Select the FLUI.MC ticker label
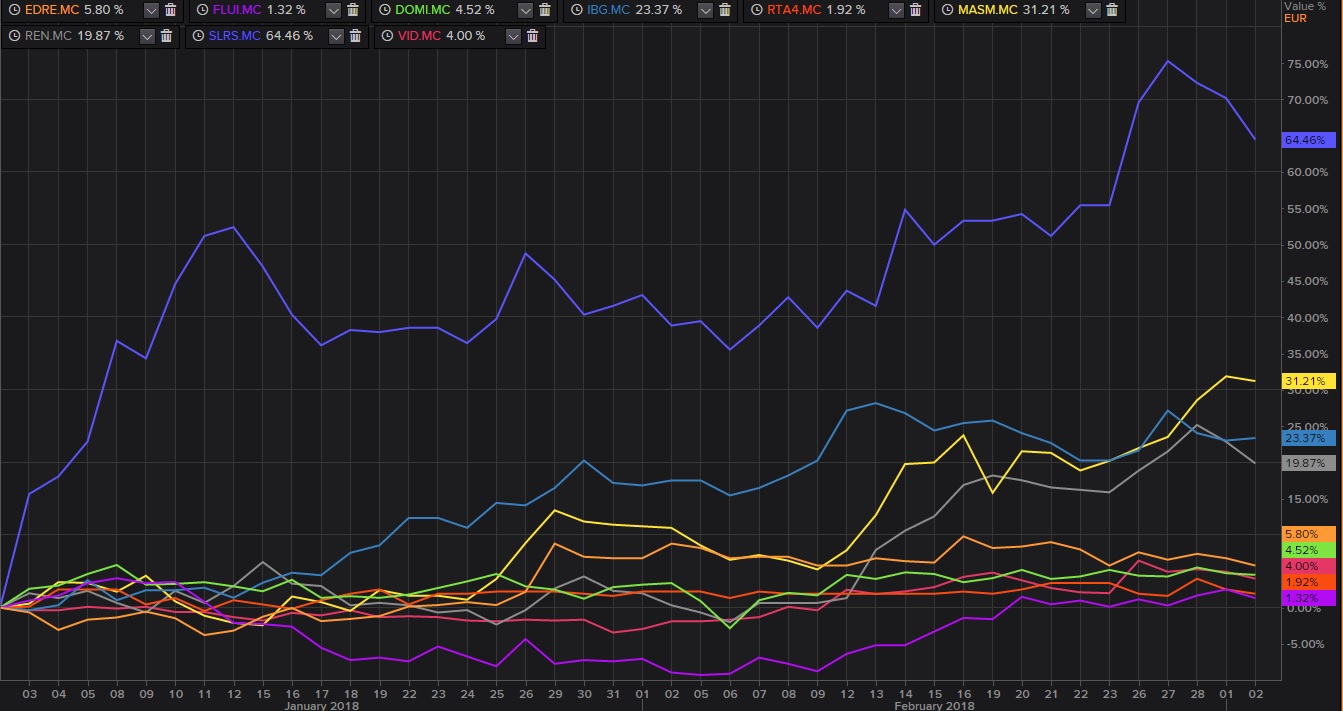The width and height of the screenshot is (1343, 711). coord(235,10)
